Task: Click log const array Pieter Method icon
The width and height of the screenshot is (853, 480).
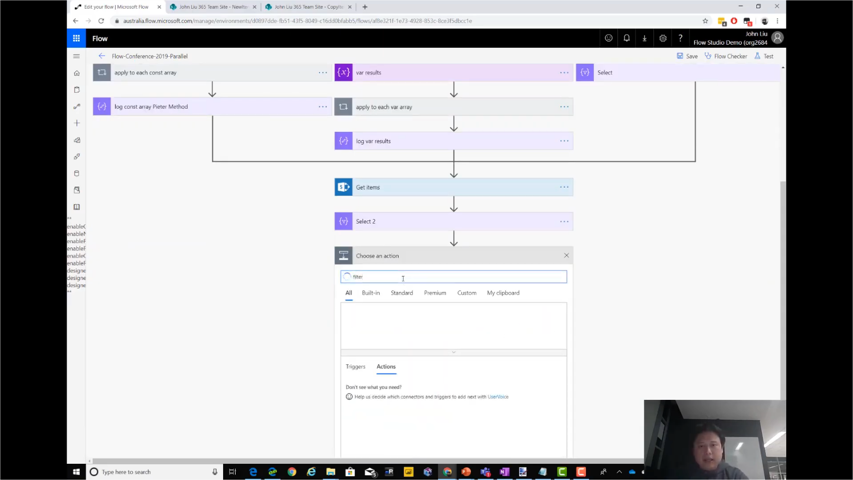Action: 102,107
